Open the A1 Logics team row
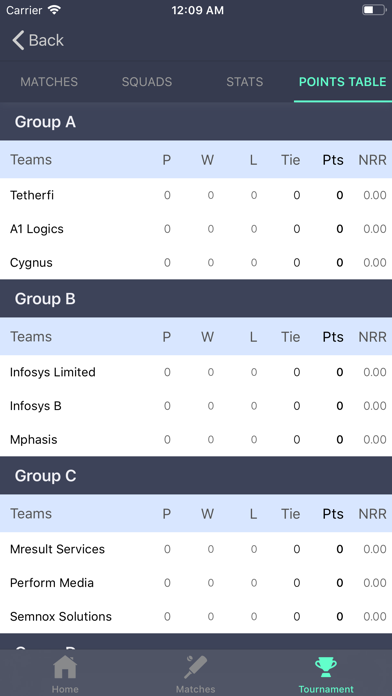The width and height of the screenshot is (392, 696). [x=196, y=229]
